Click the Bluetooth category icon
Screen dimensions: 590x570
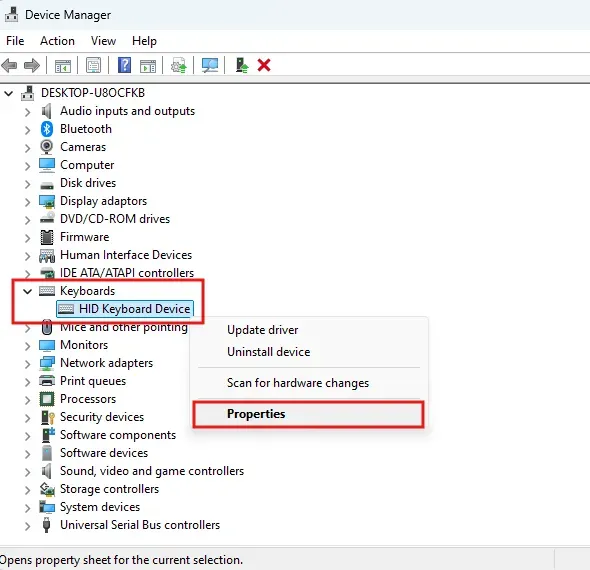tap(47, 129)
